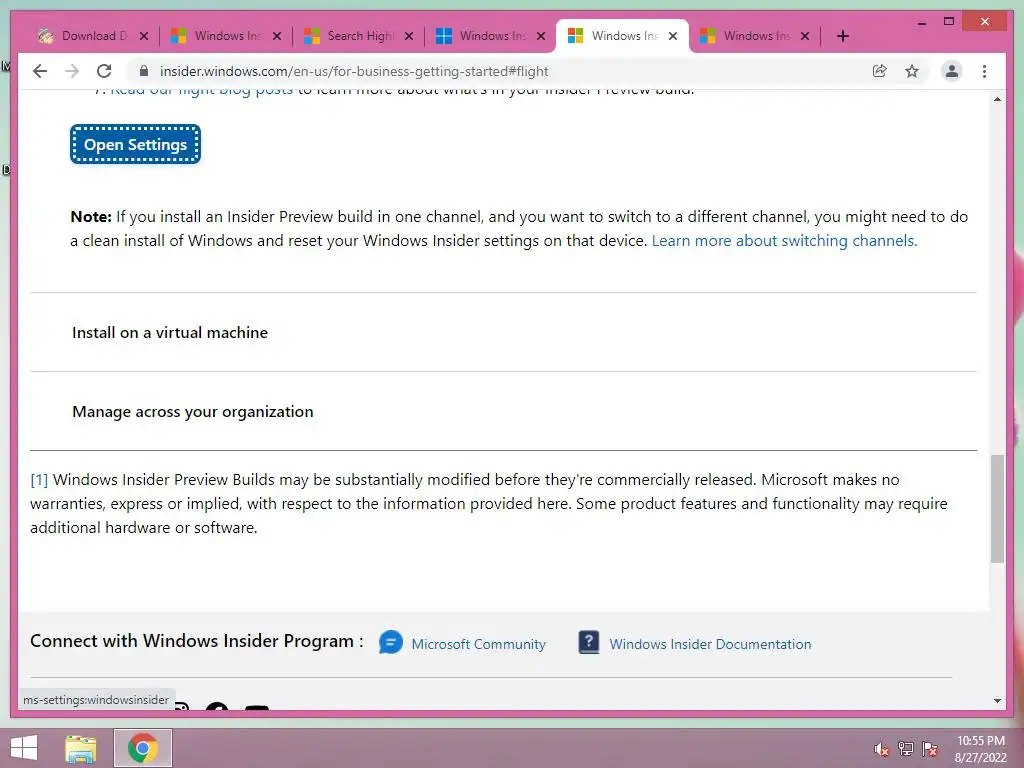
Task: Close the active Windows Insider tab
Action: point(673,36)
